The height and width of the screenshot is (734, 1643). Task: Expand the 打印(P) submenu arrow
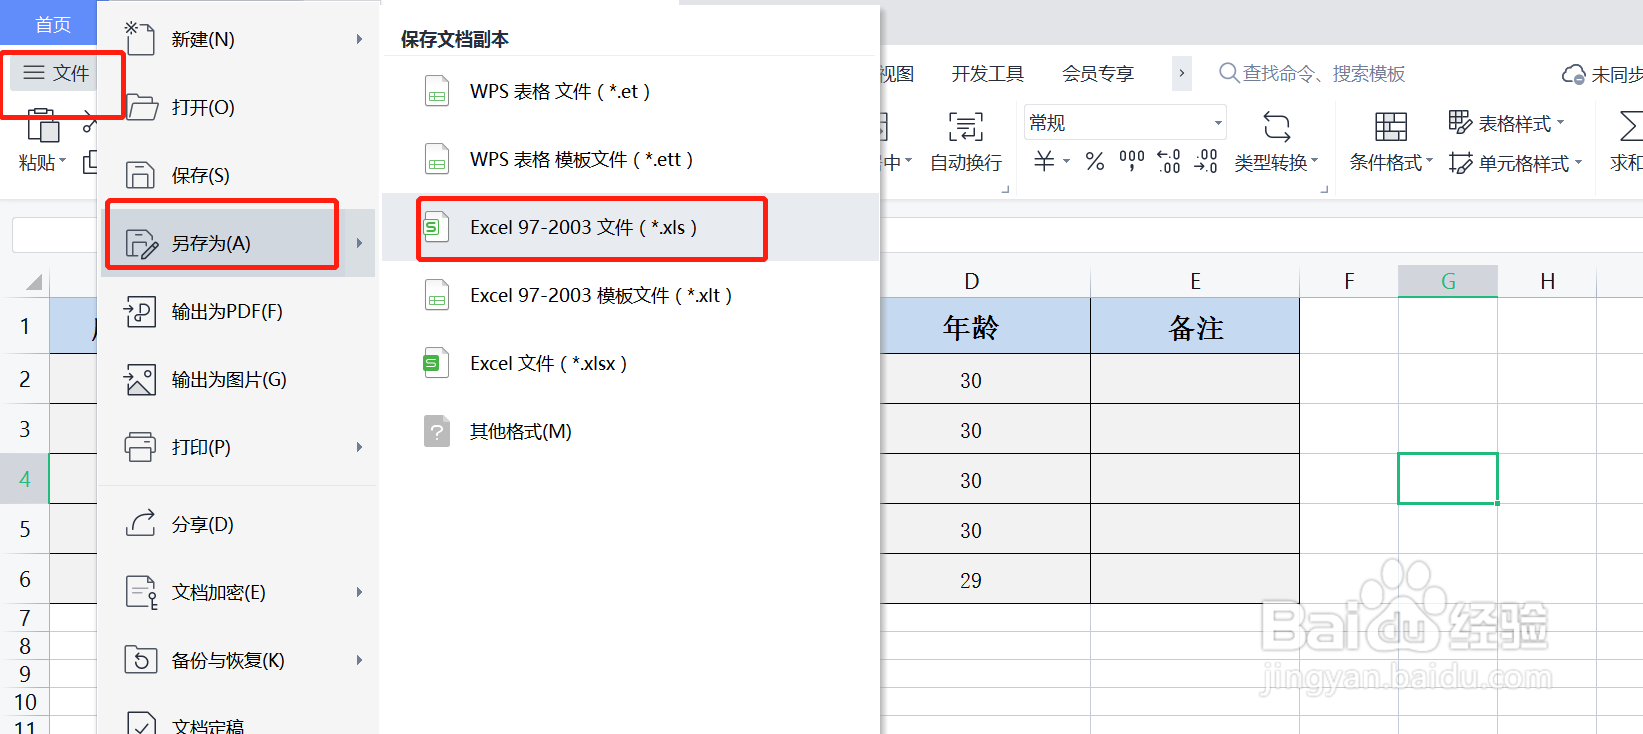click(x=359, y=447)
